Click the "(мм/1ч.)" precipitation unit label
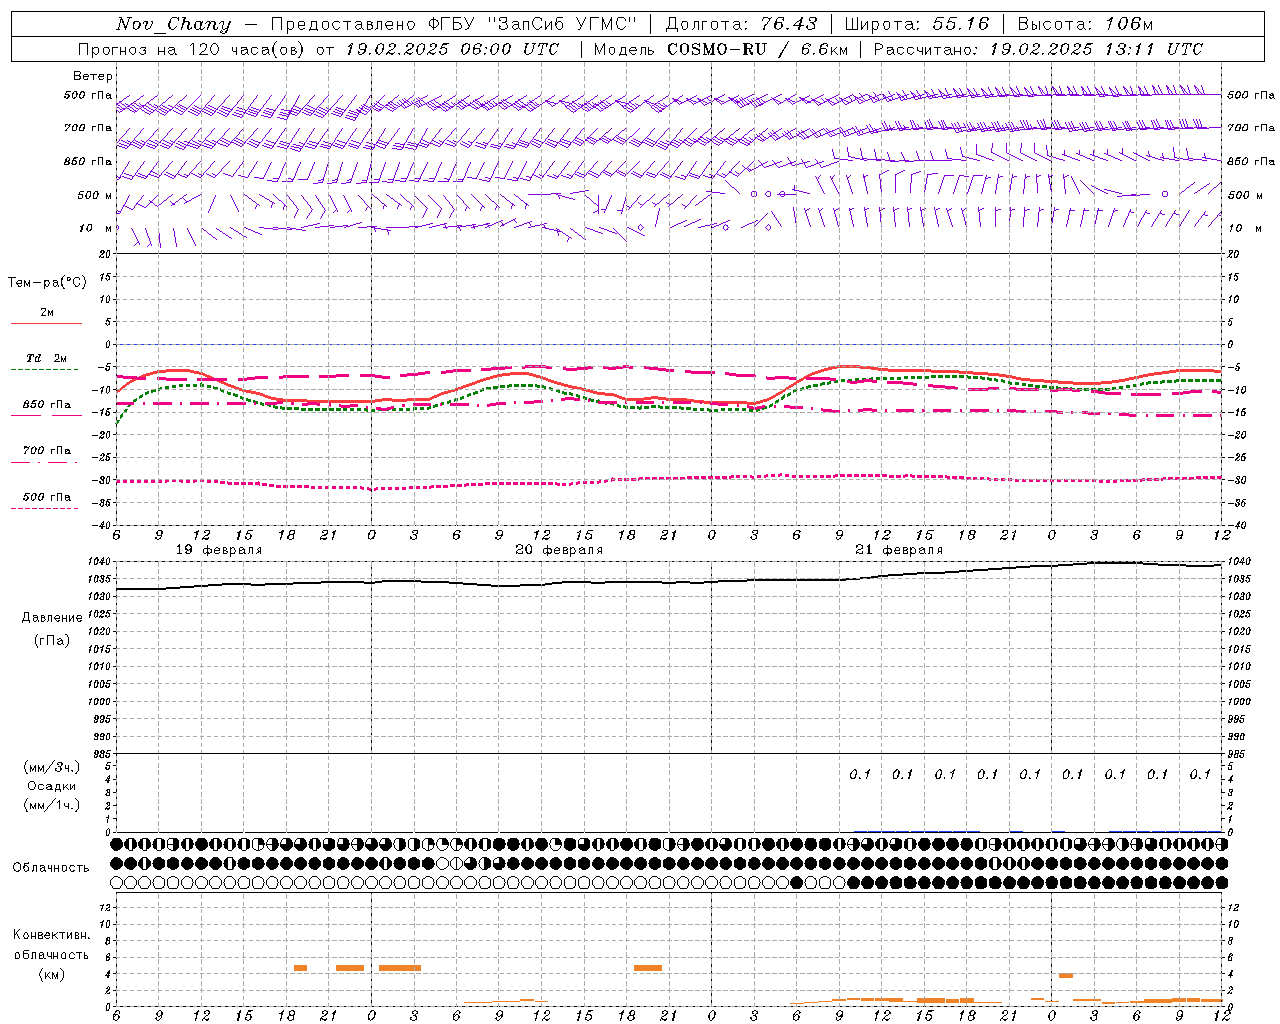Image resolution: width=1280 pixels, height=1024 pixels. [x=52, y=805]
